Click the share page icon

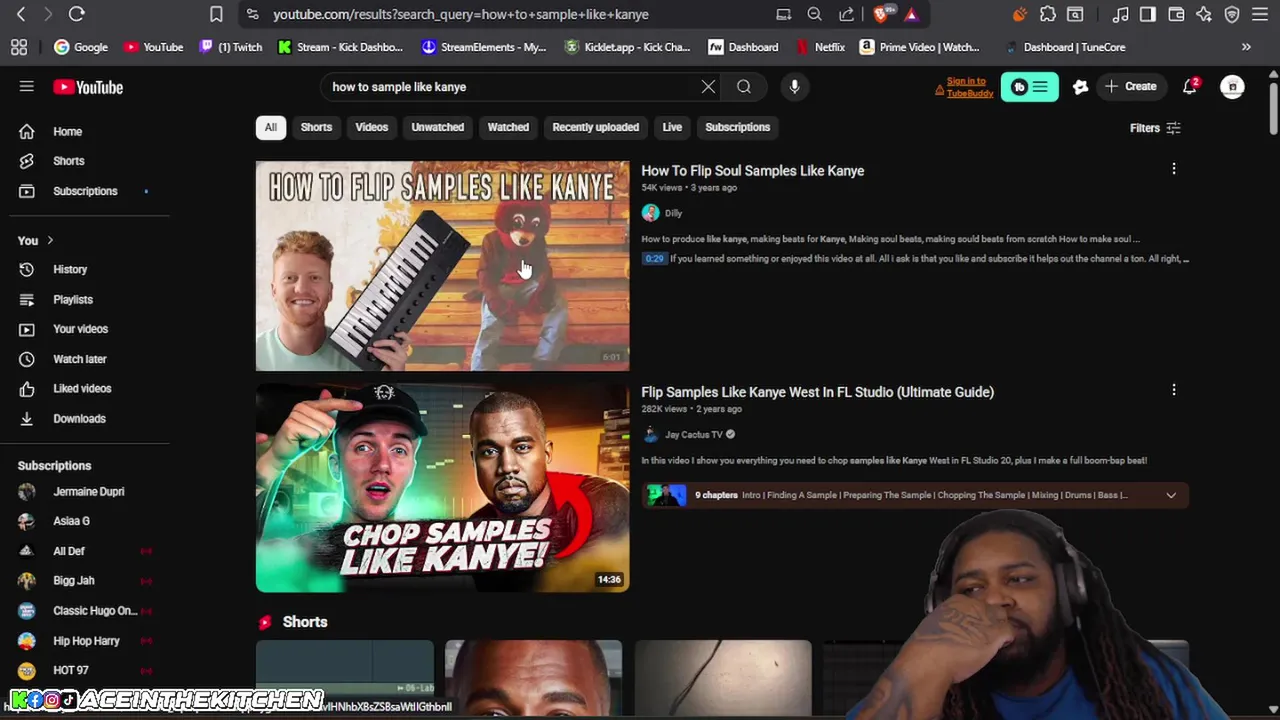pos(846,14)
